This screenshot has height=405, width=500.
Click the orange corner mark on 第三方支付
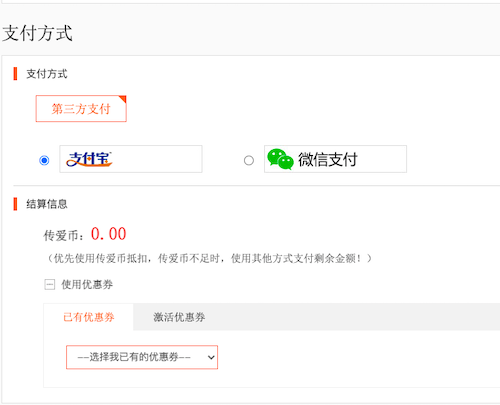[123, 99]
